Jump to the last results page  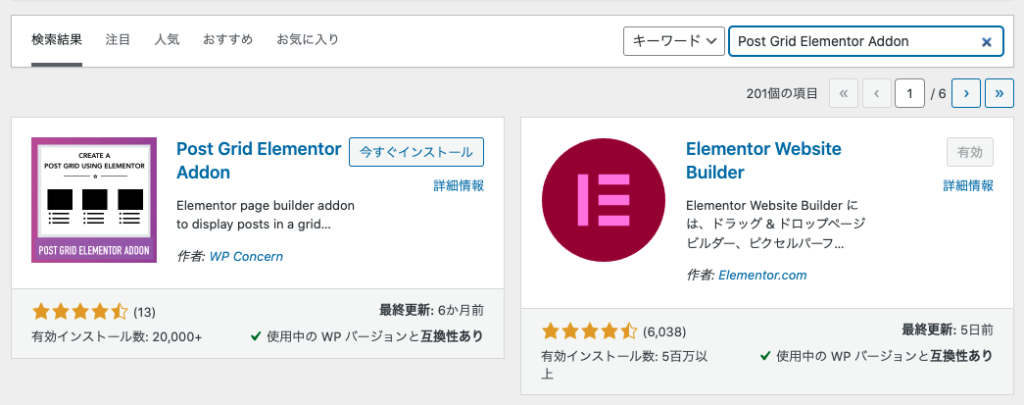pyautogui.click(x=999, y=93)
